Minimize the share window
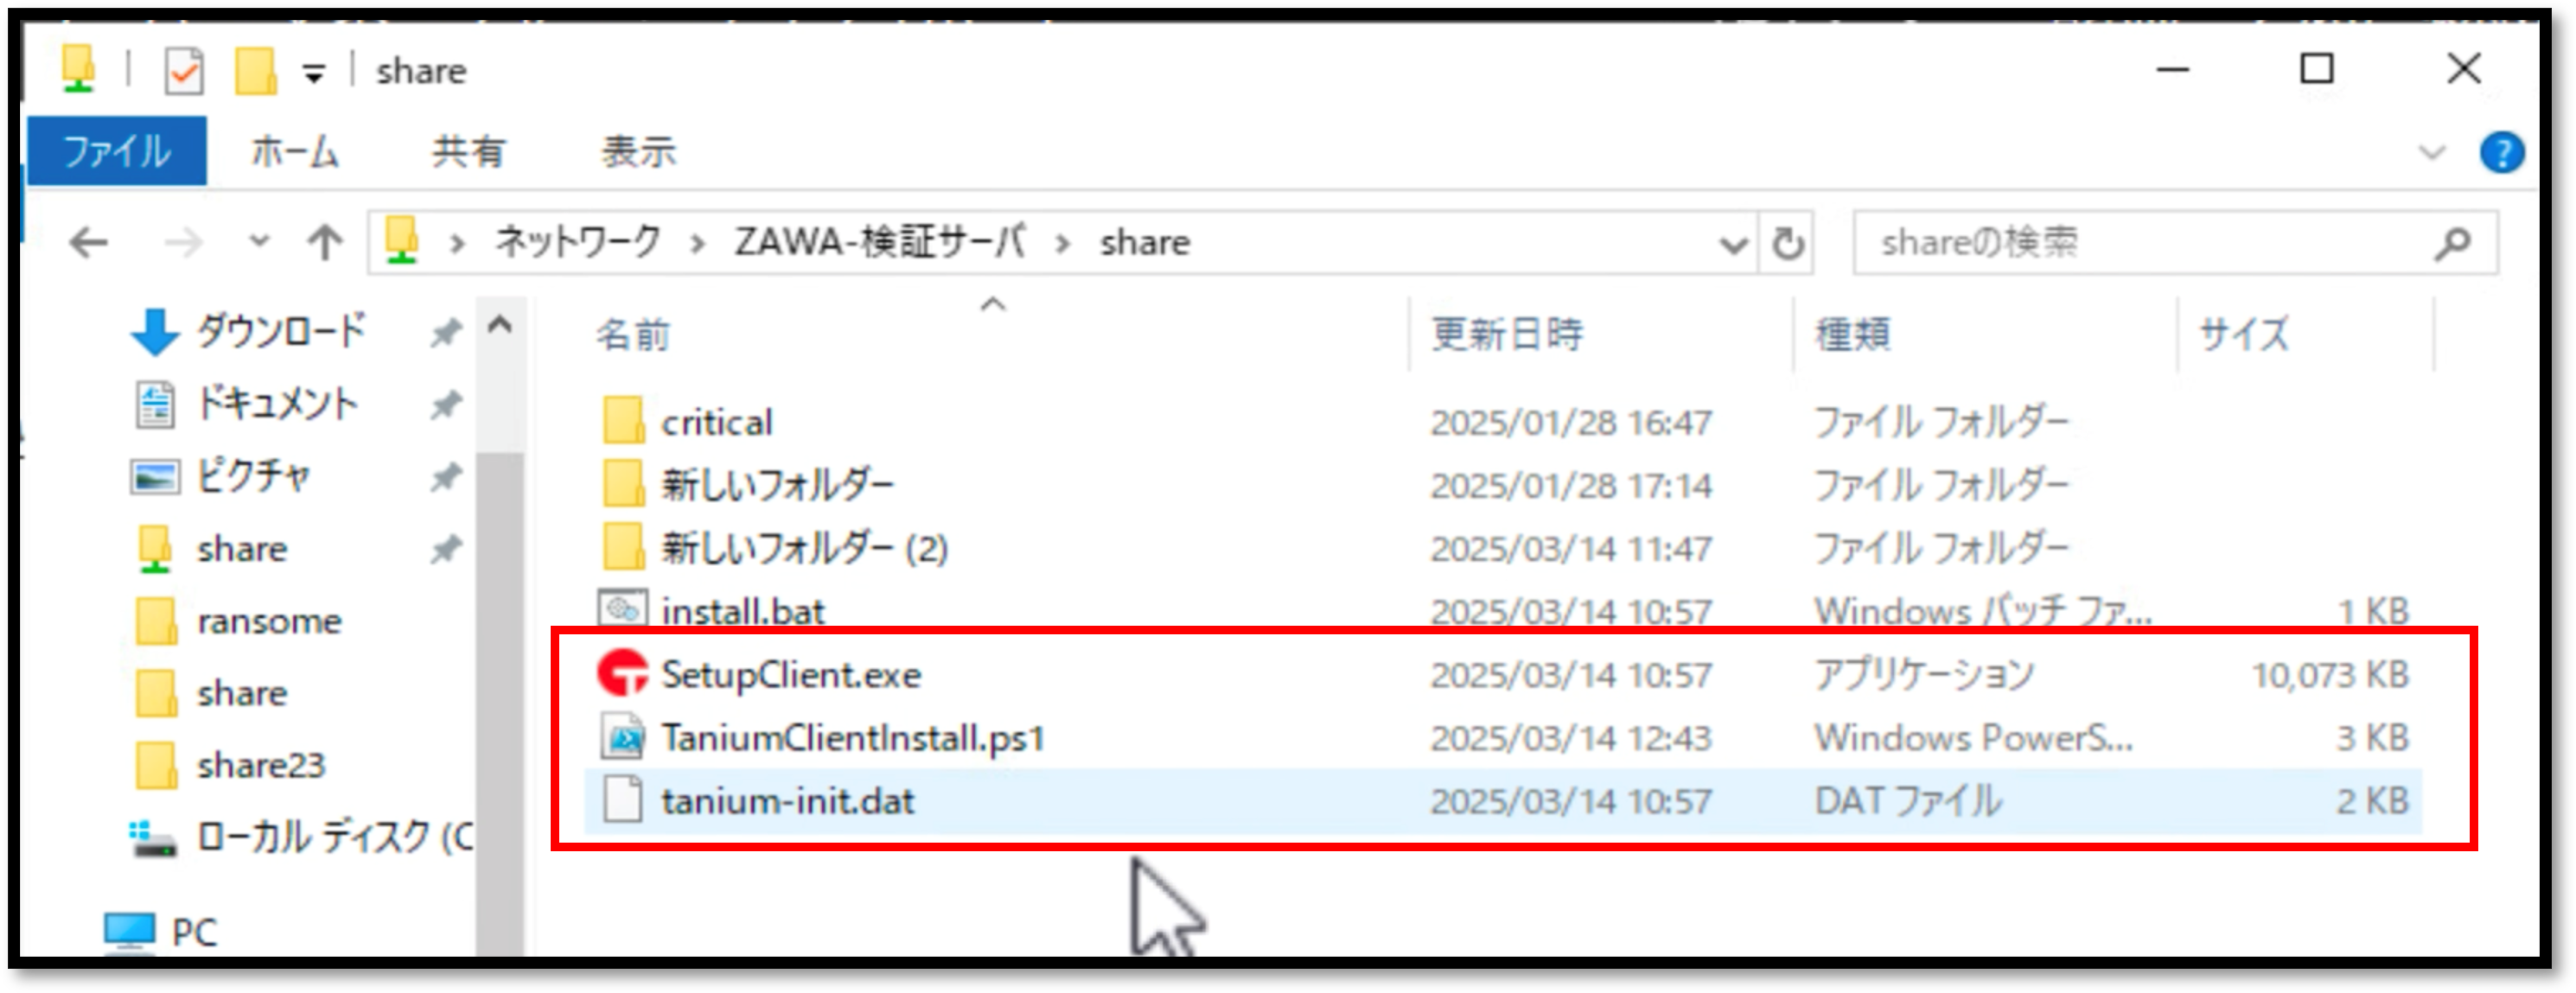This screenshot has height=993, width=2576. pyautogui.click(x=2172, y=70)
